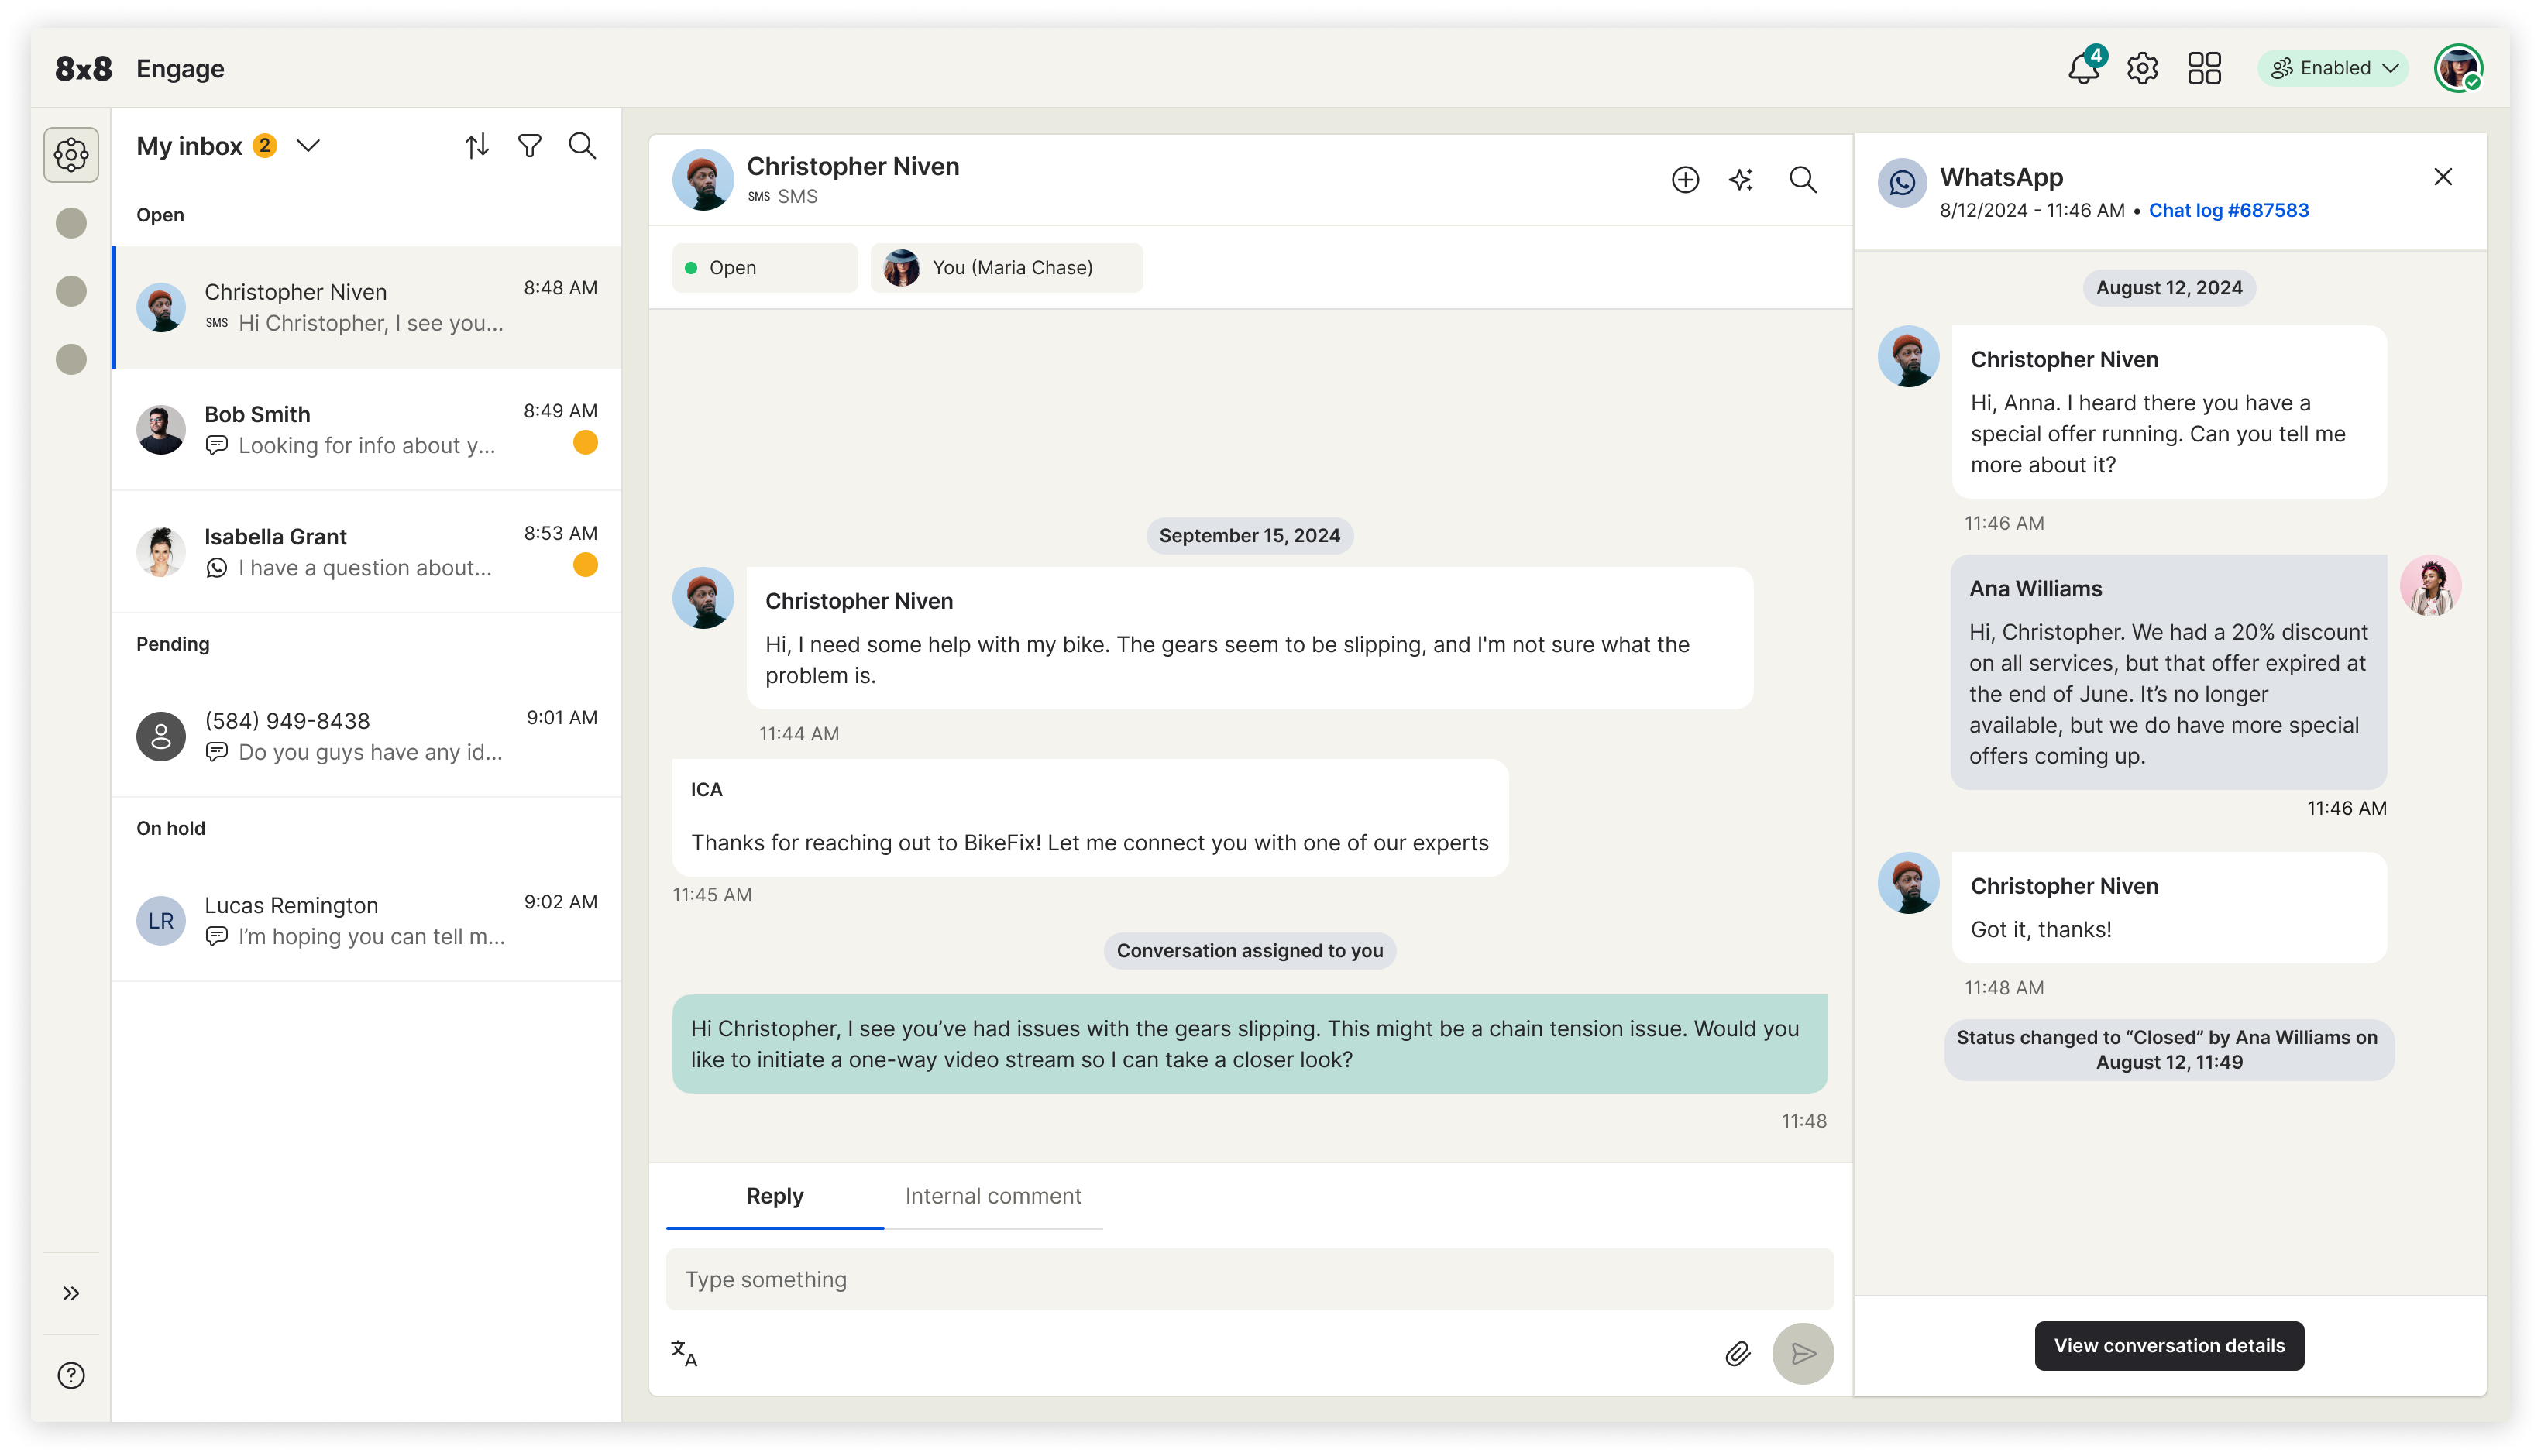Open the apps grid menu
Screen dimensions: 2541x1456
pyautogui.click(x=2204, y=69)
